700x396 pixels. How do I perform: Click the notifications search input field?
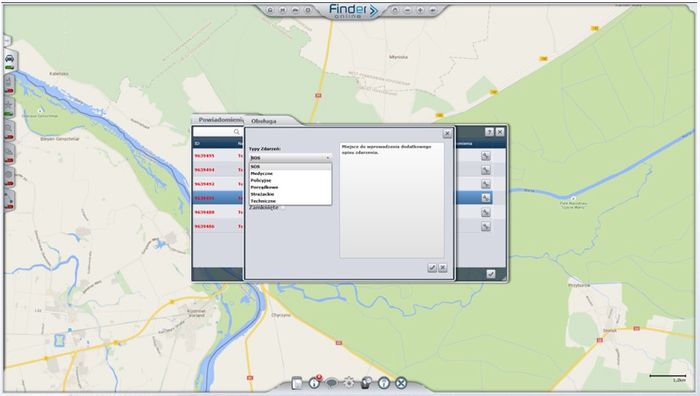[x=217, y=132]
